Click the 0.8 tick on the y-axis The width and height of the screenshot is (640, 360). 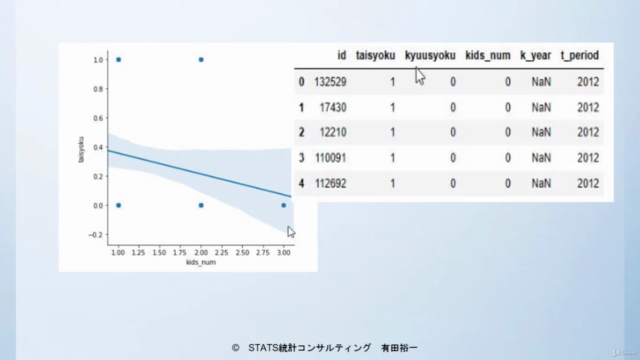click(98, 89)
